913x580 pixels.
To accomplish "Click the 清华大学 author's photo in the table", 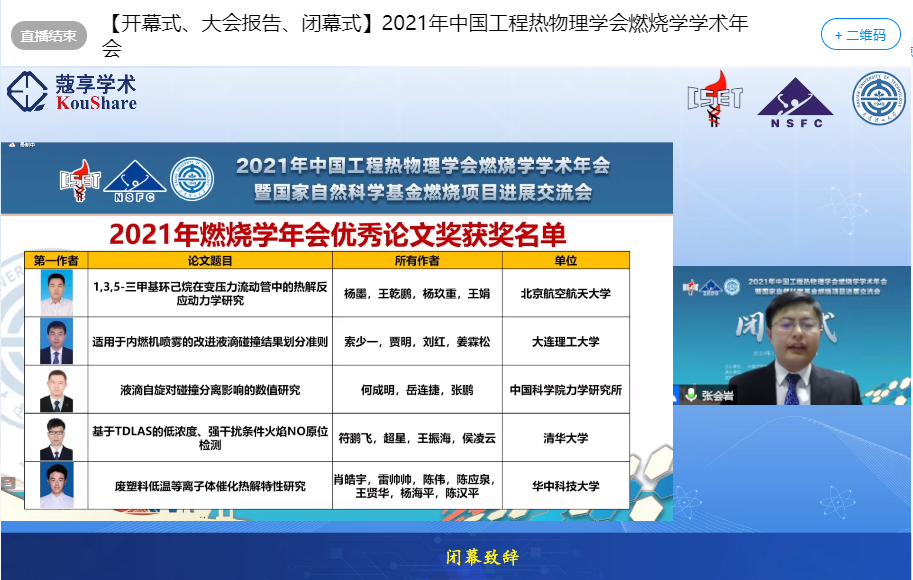I will click(x=56, y=437).
